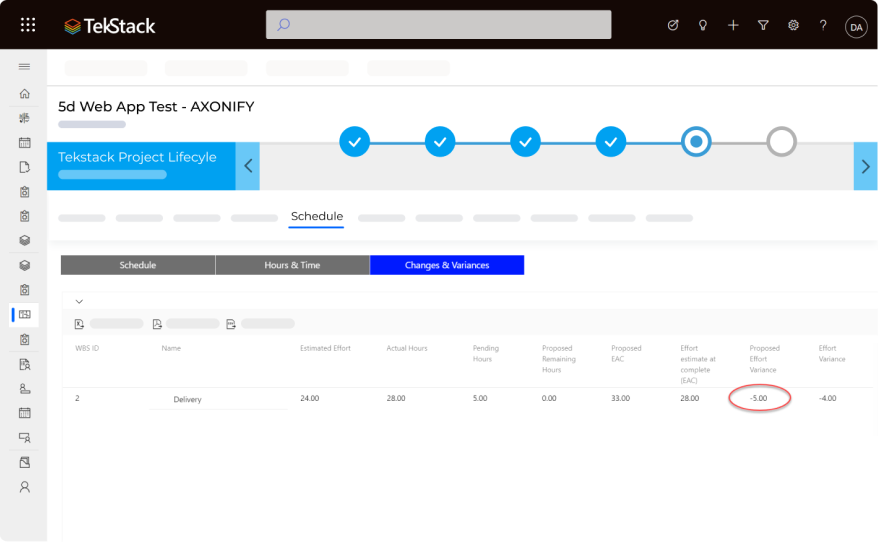Select the Estimated Effort value 24.00
Screen dimensions: 878x542
click(310, 398)
